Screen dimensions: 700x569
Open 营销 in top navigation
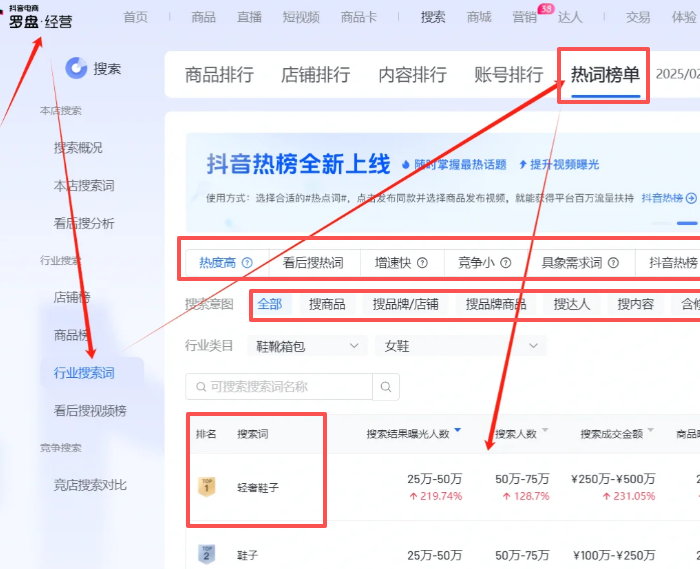525,17
